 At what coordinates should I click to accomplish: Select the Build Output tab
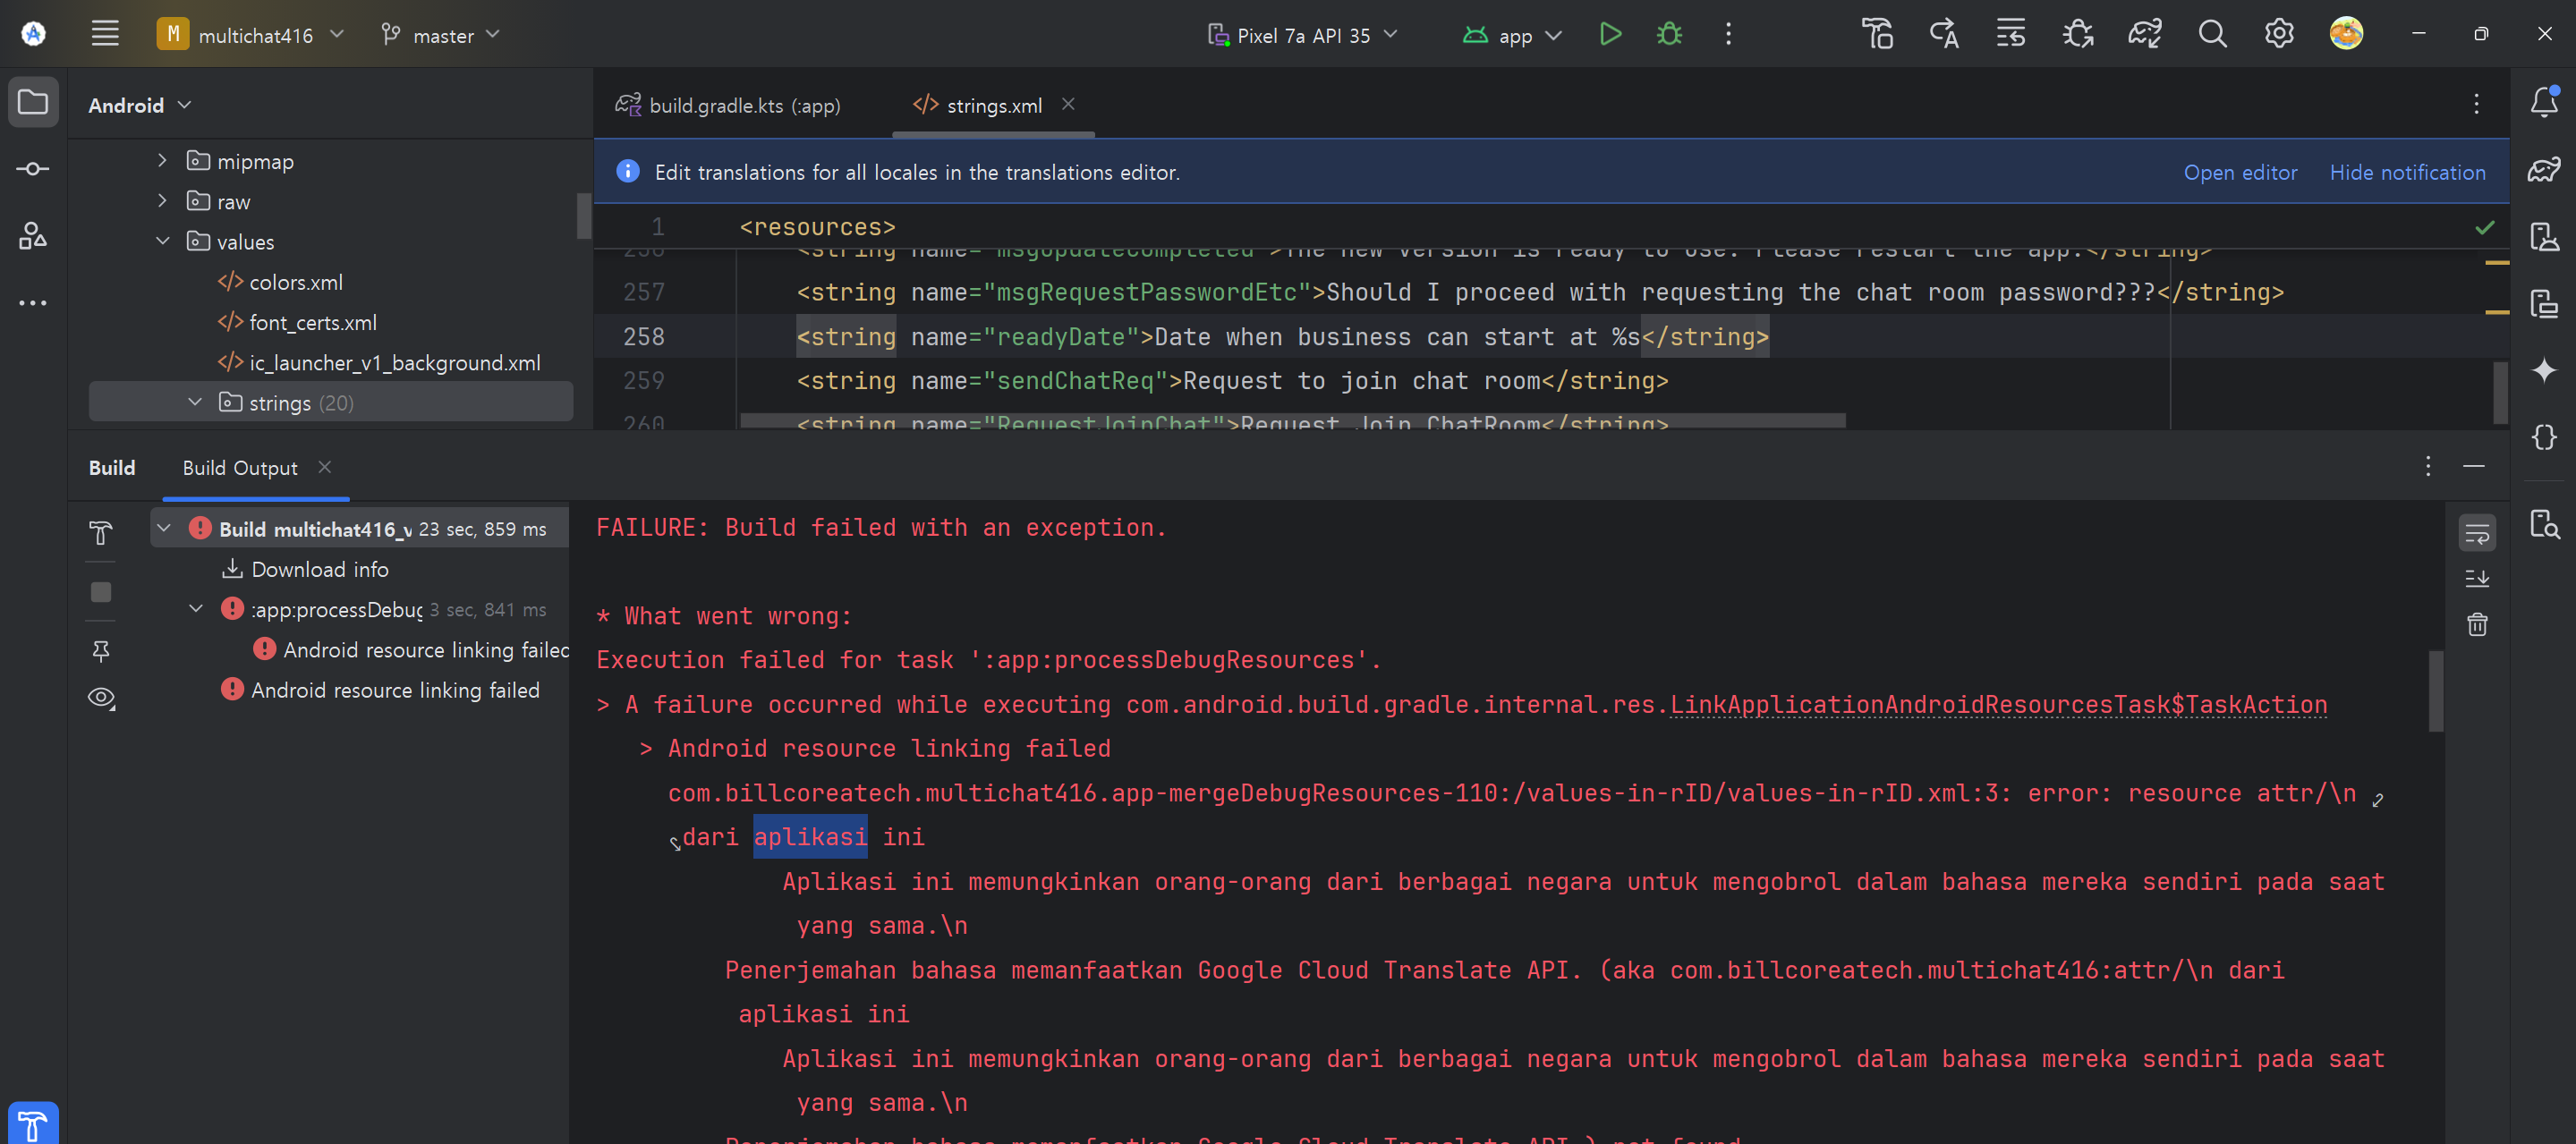[x=240, y=468]
